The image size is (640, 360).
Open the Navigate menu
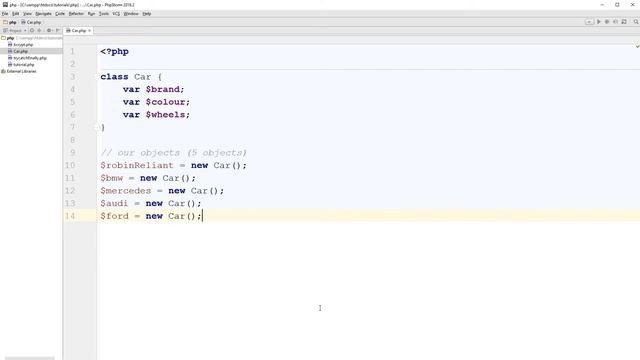pyautogui.click(x=43, y=14)
